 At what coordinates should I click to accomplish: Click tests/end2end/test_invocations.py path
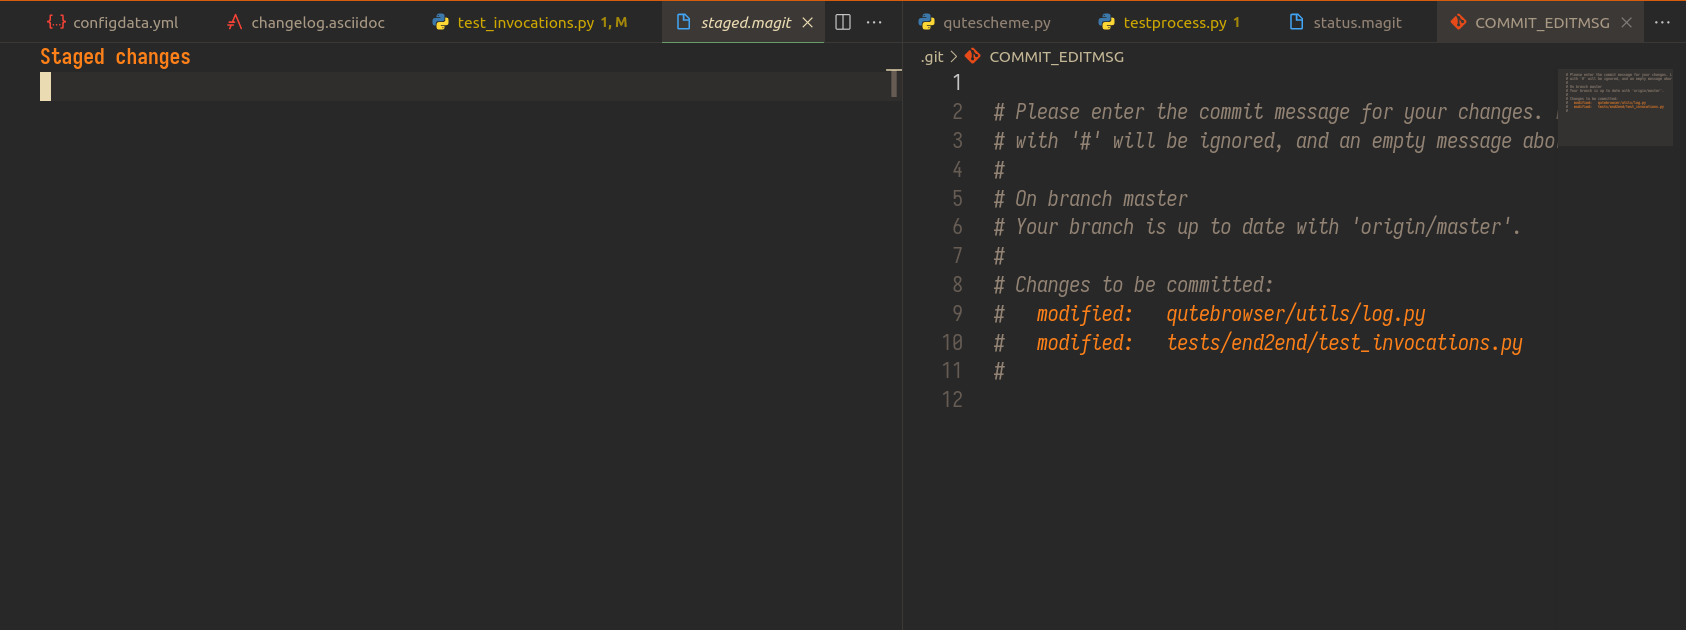pyautogui.click(x=1345, y=343)
